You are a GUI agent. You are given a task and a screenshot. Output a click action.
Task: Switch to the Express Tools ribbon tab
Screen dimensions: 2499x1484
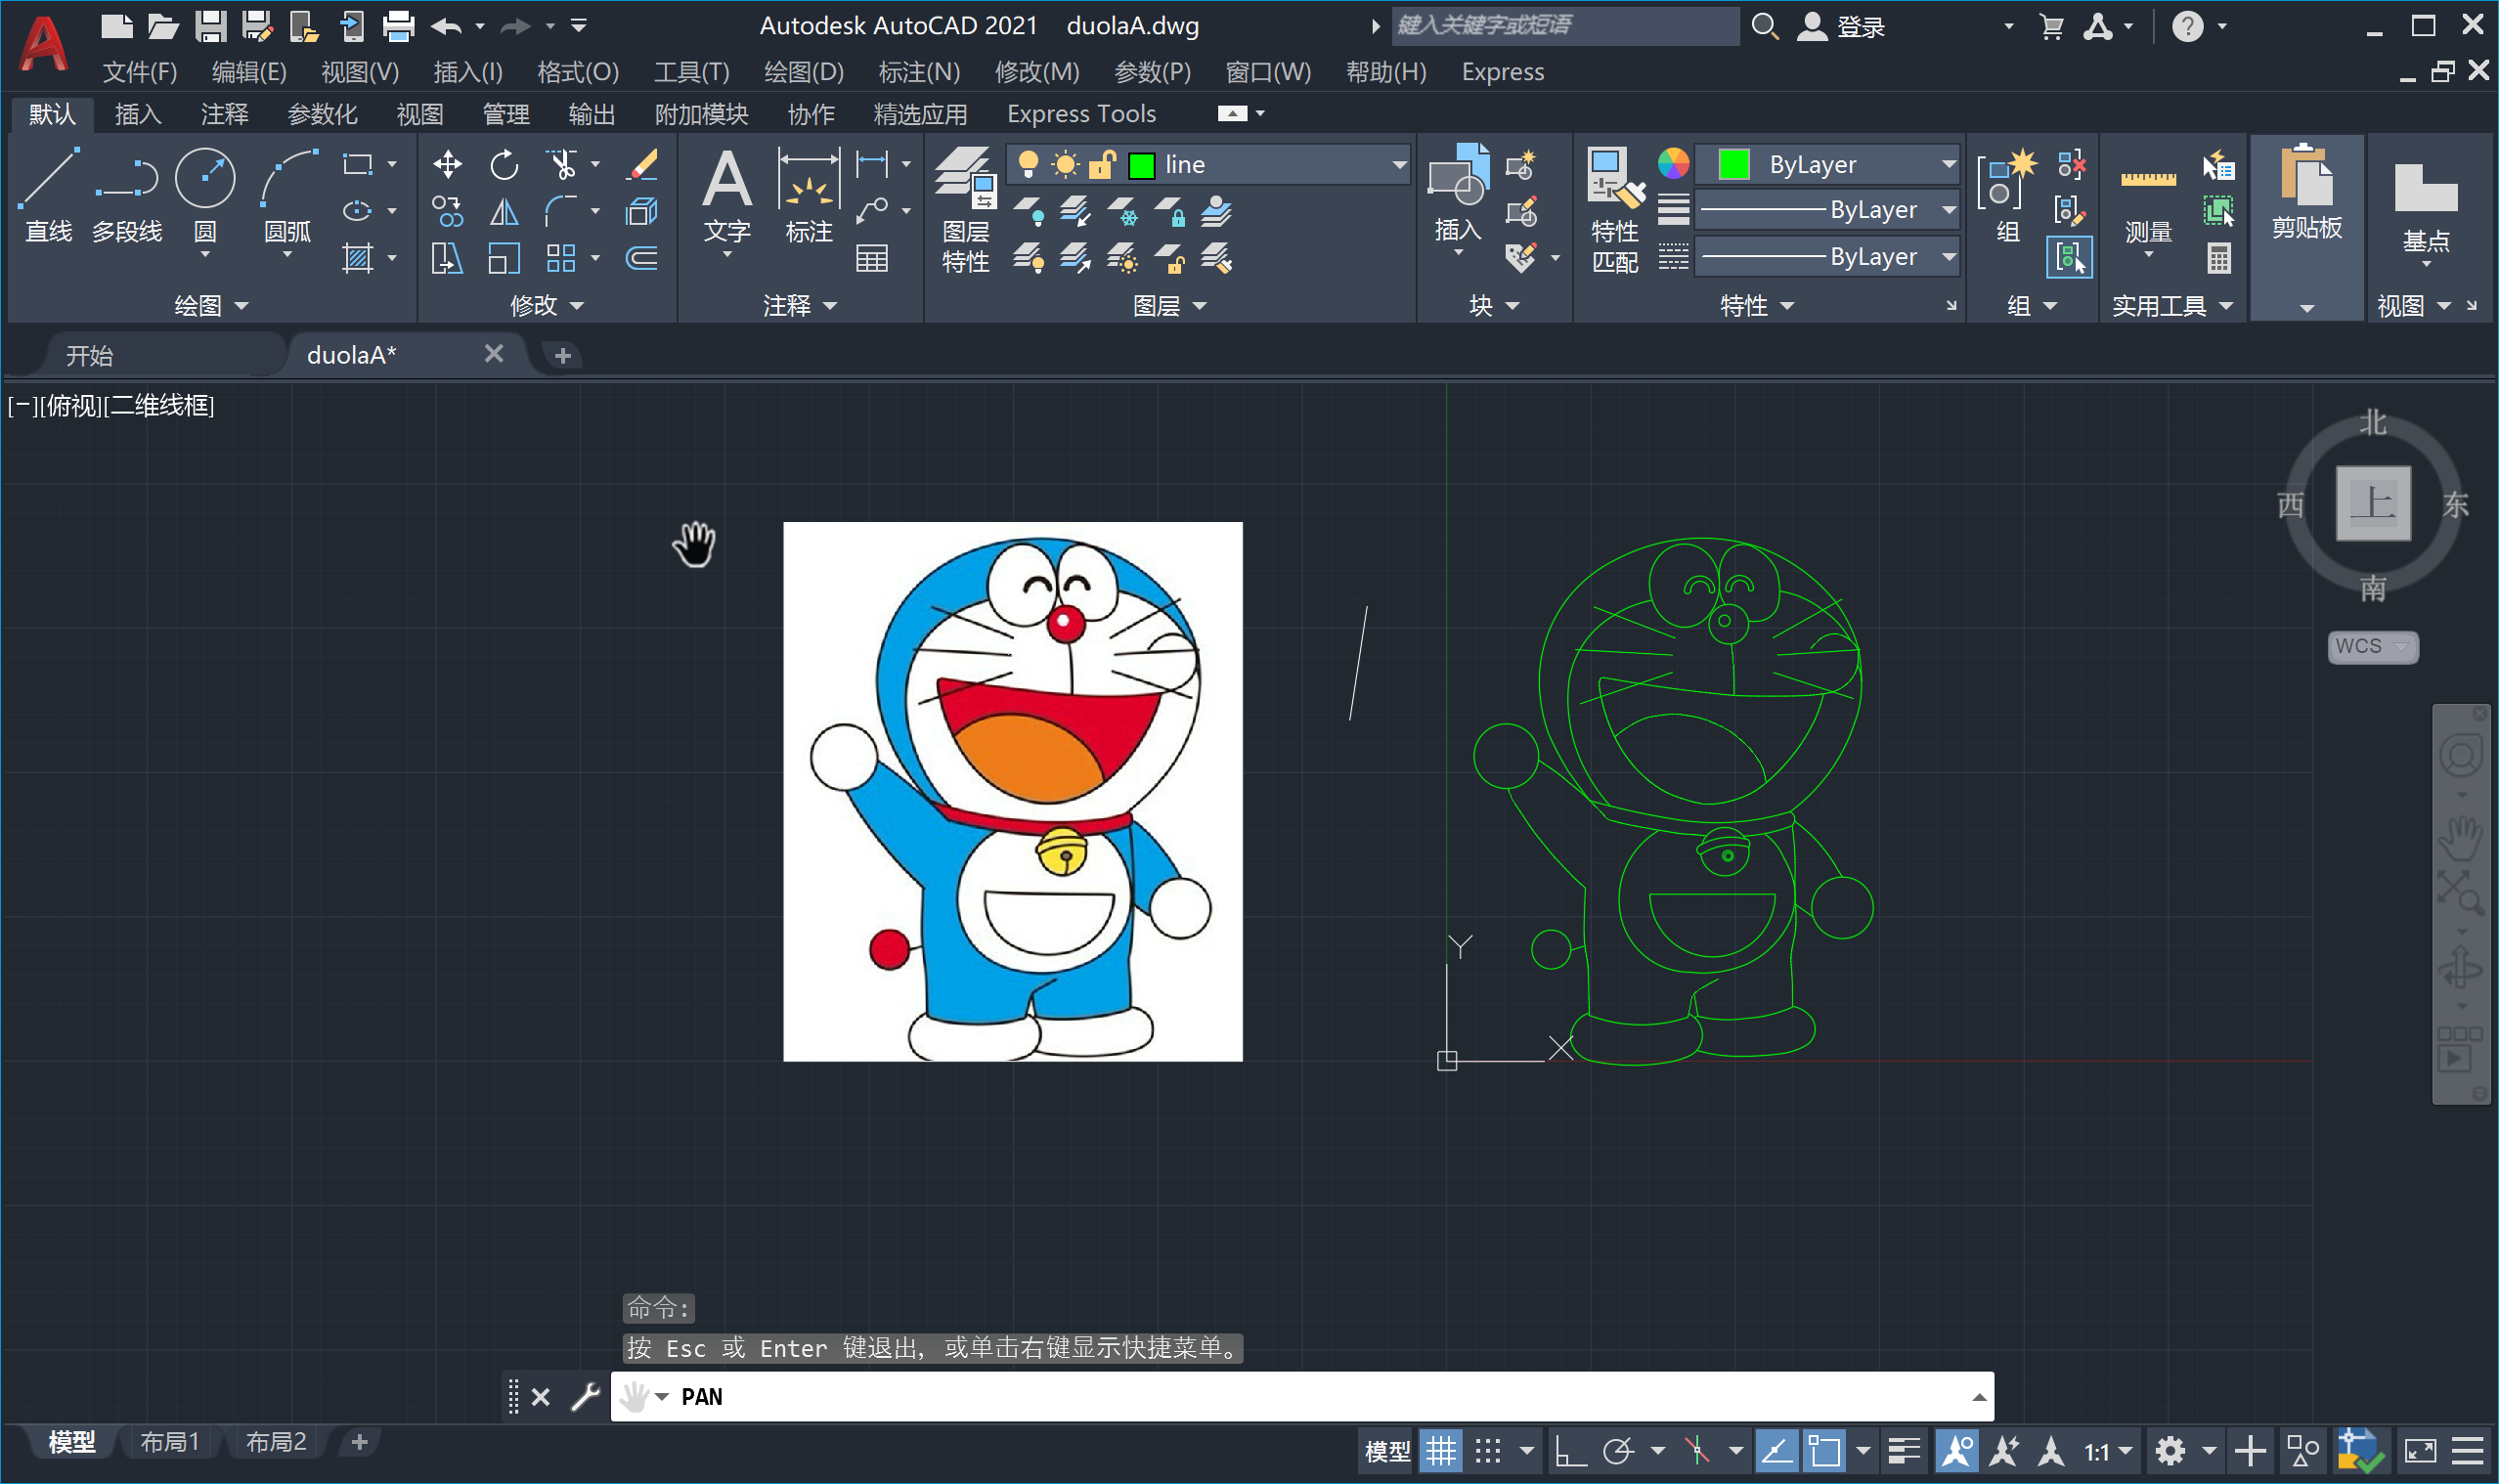pyautogui.click(x=1081, y=114)
